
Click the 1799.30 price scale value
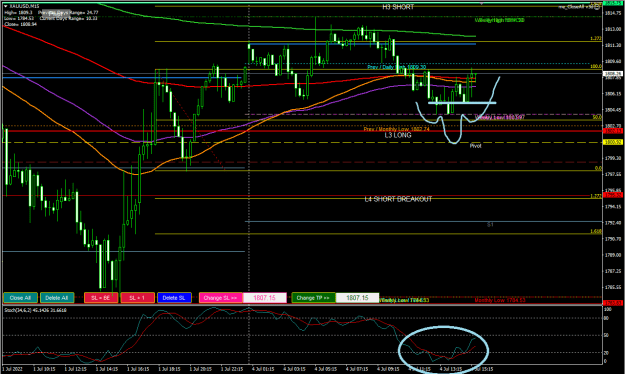[613, 158]
